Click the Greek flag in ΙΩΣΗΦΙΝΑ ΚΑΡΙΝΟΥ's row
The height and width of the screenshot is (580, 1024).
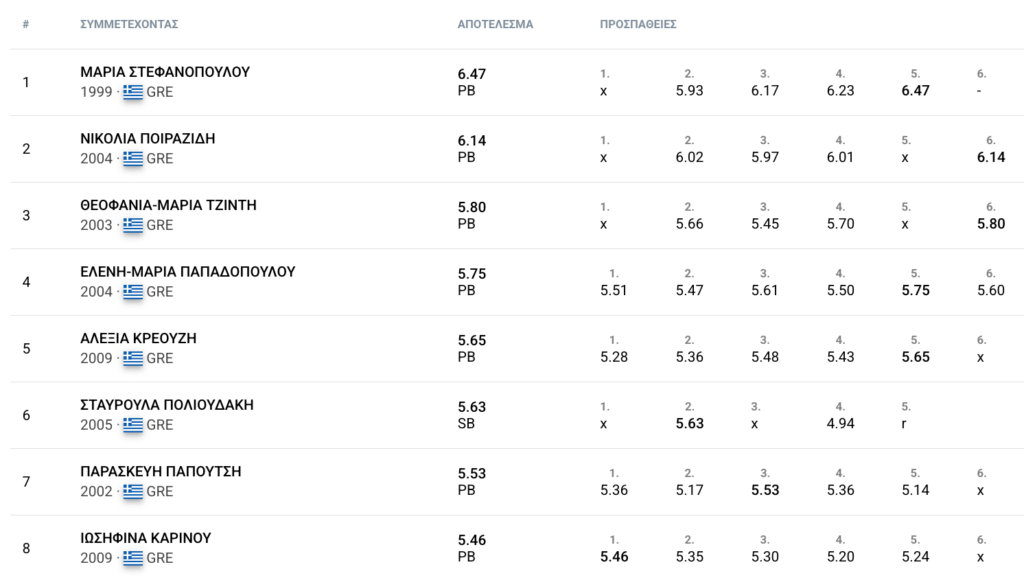pos(133,558)
